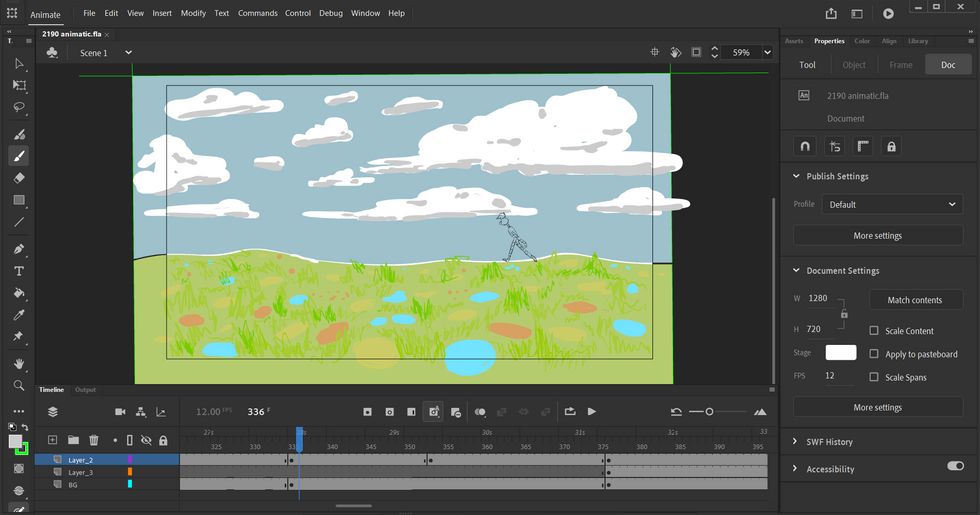Screen dimensions: 980x515
Task: Open the more tools ellipsis
Action: (19, 411)
